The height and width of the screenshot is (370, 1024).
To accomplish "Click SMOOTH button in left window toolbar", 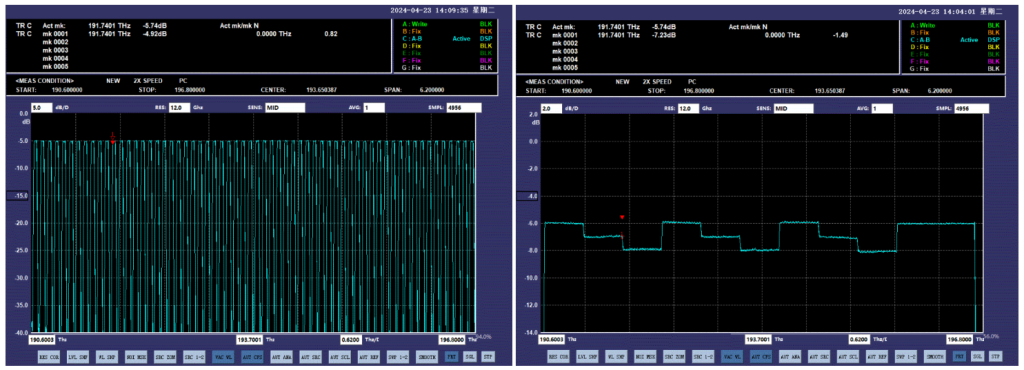I will tap(427, 357).
